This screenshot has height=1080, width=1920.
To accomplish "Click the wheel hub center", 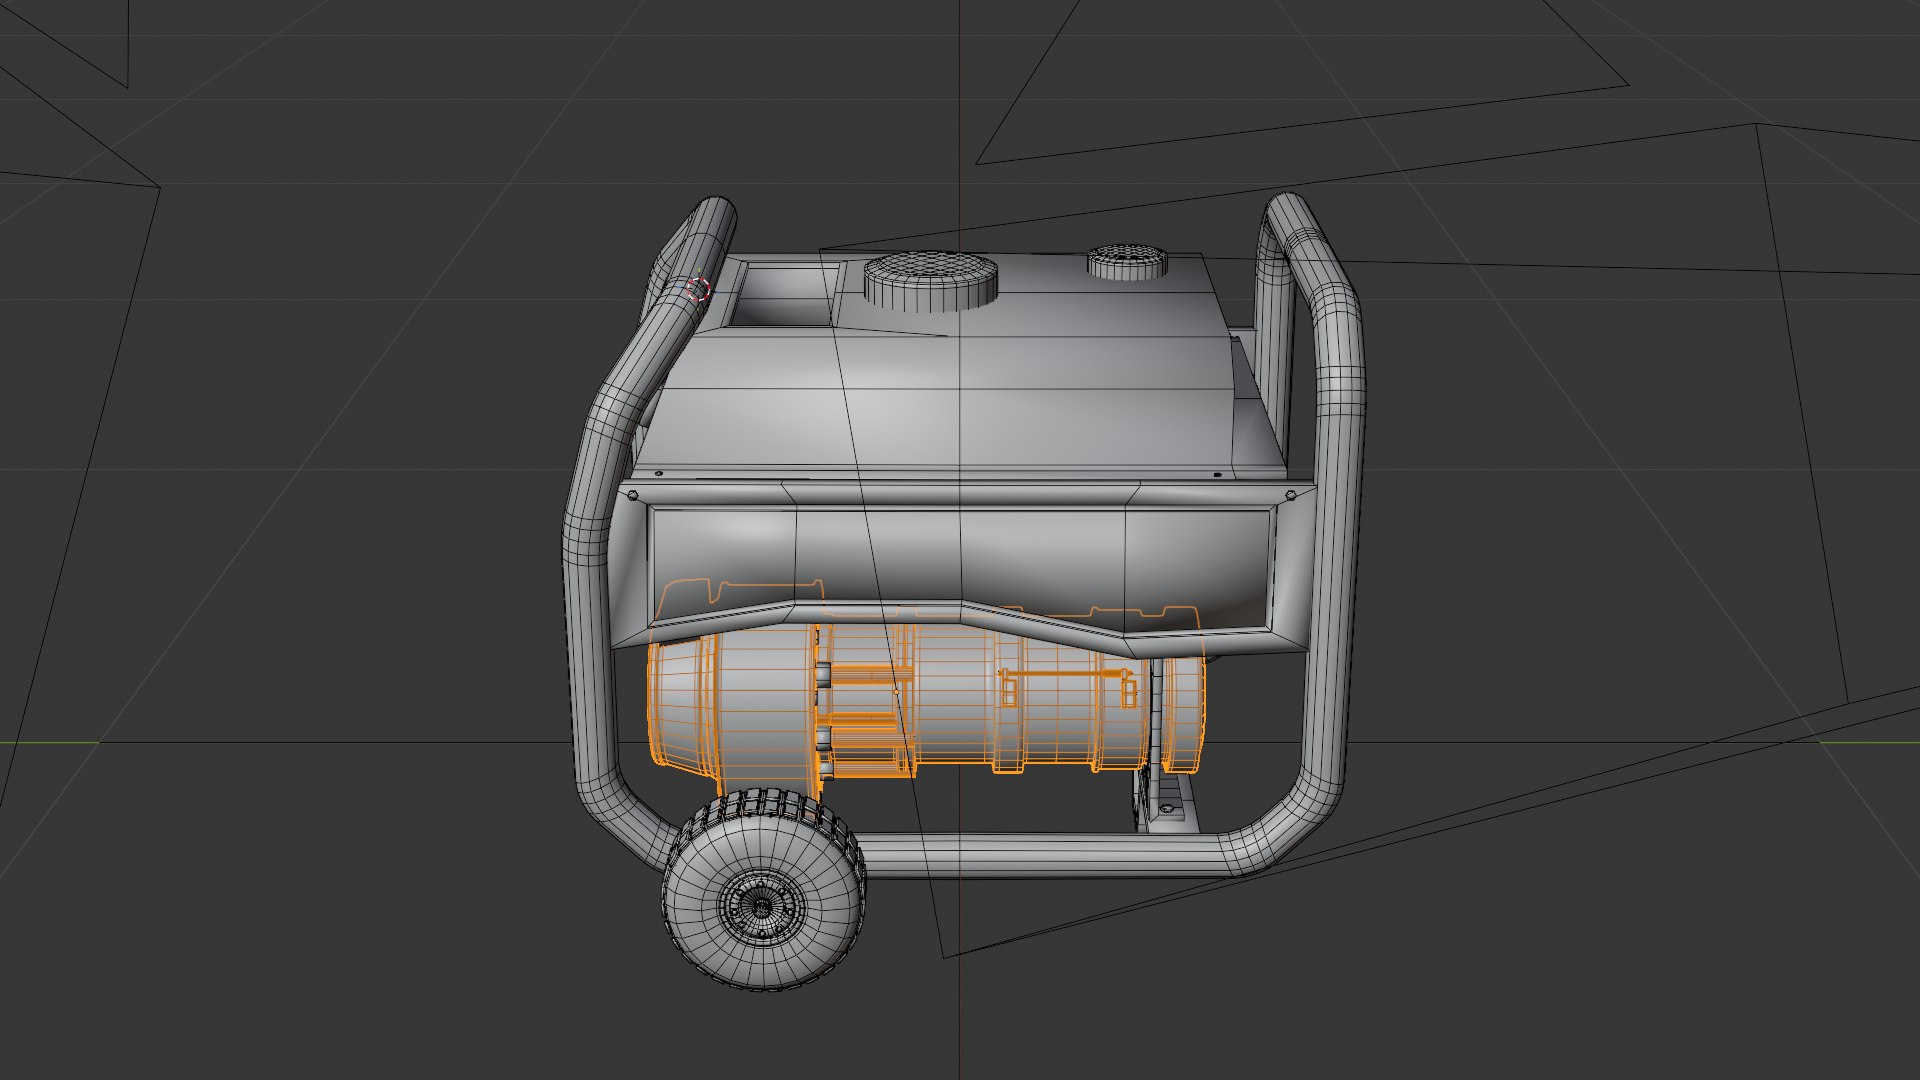I will point(760,907).
